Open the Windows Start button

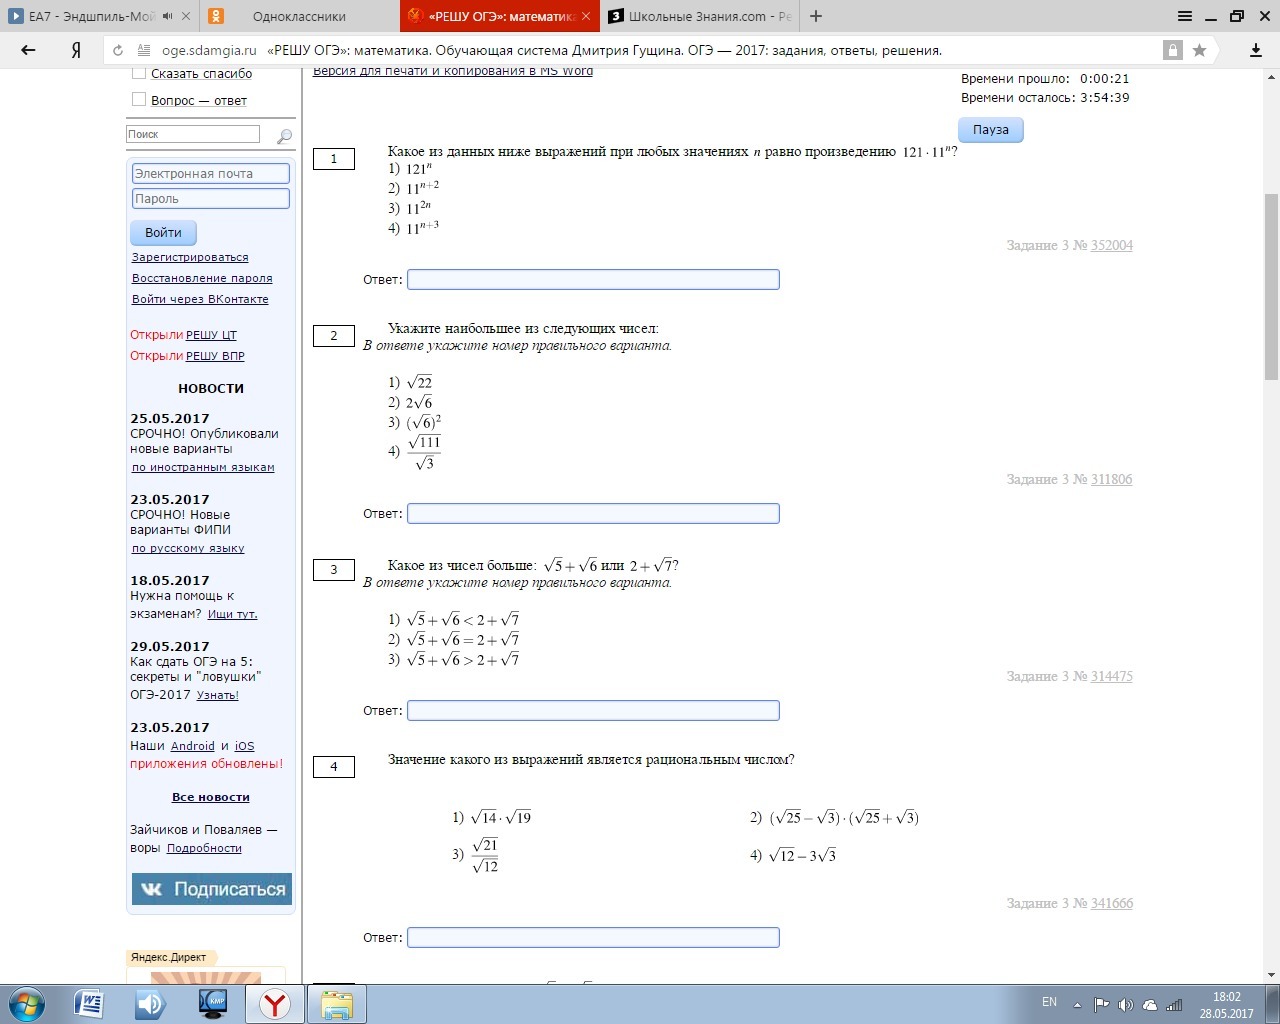pos(26,1004)
